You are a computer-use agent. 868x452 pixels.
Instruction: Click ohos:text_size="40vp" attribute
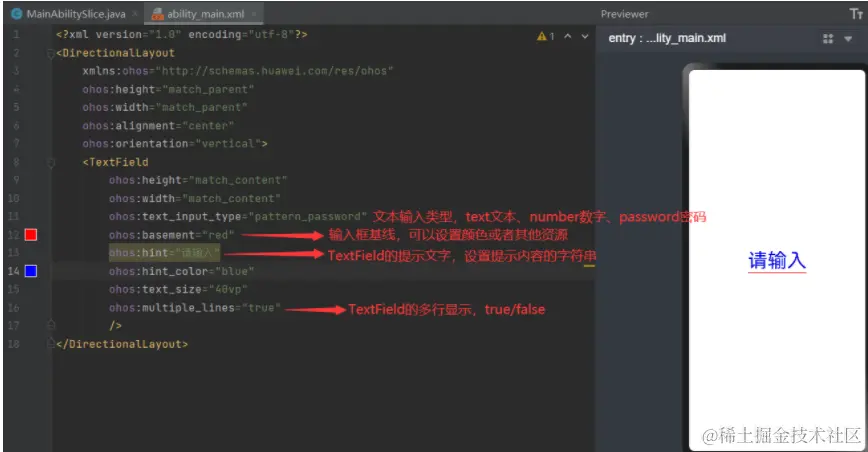[x=178, y=289]
